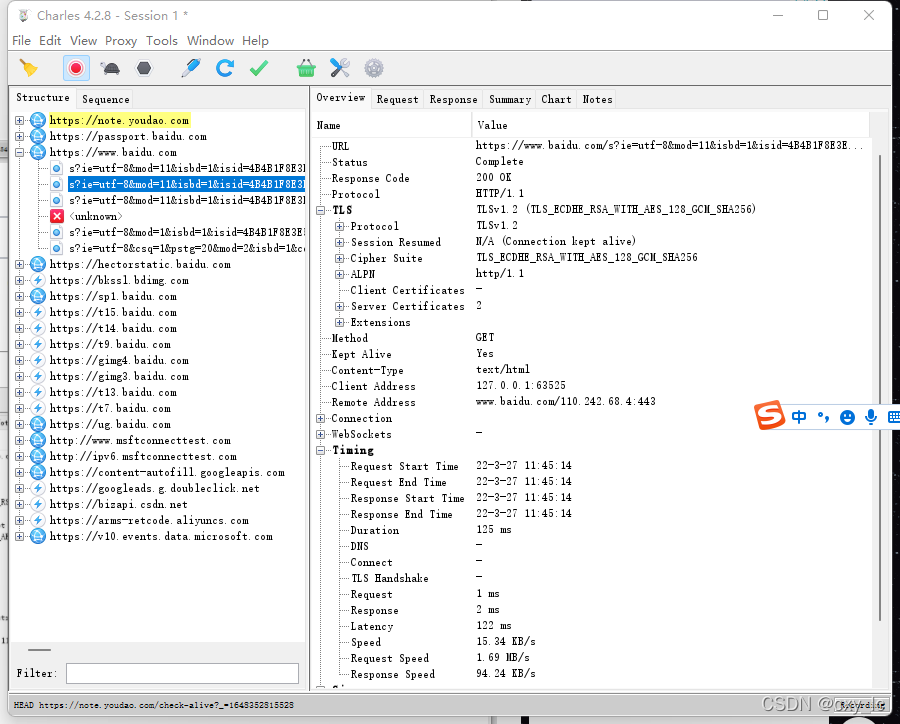This screenshot has width=900, height=724.
Task: Click the Sogou microphone voice input icon
Action: pyautogui.click(x=871, y=417)
